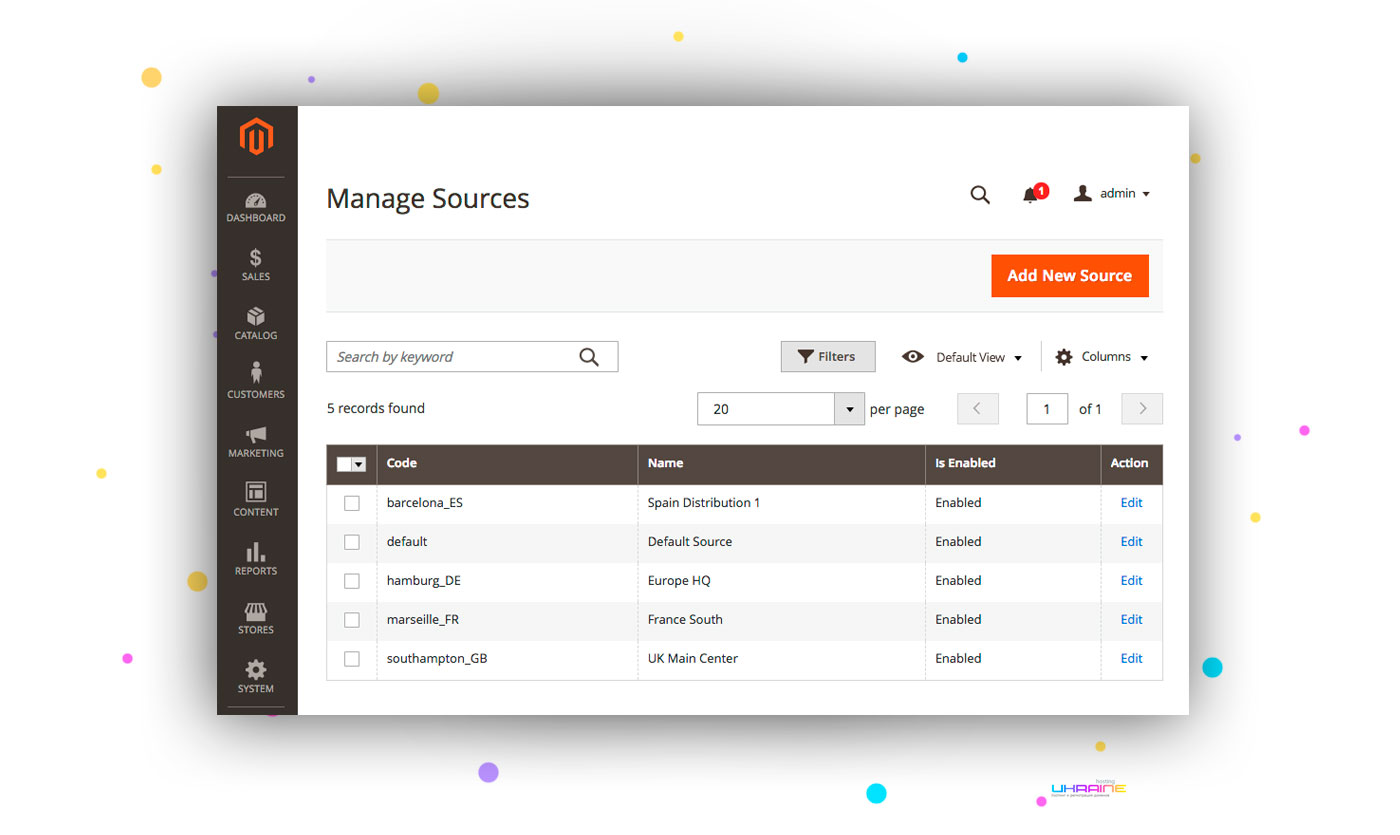Select the 'Europe HQ' name cell
1400x835 pixels.
coord(781,581)
